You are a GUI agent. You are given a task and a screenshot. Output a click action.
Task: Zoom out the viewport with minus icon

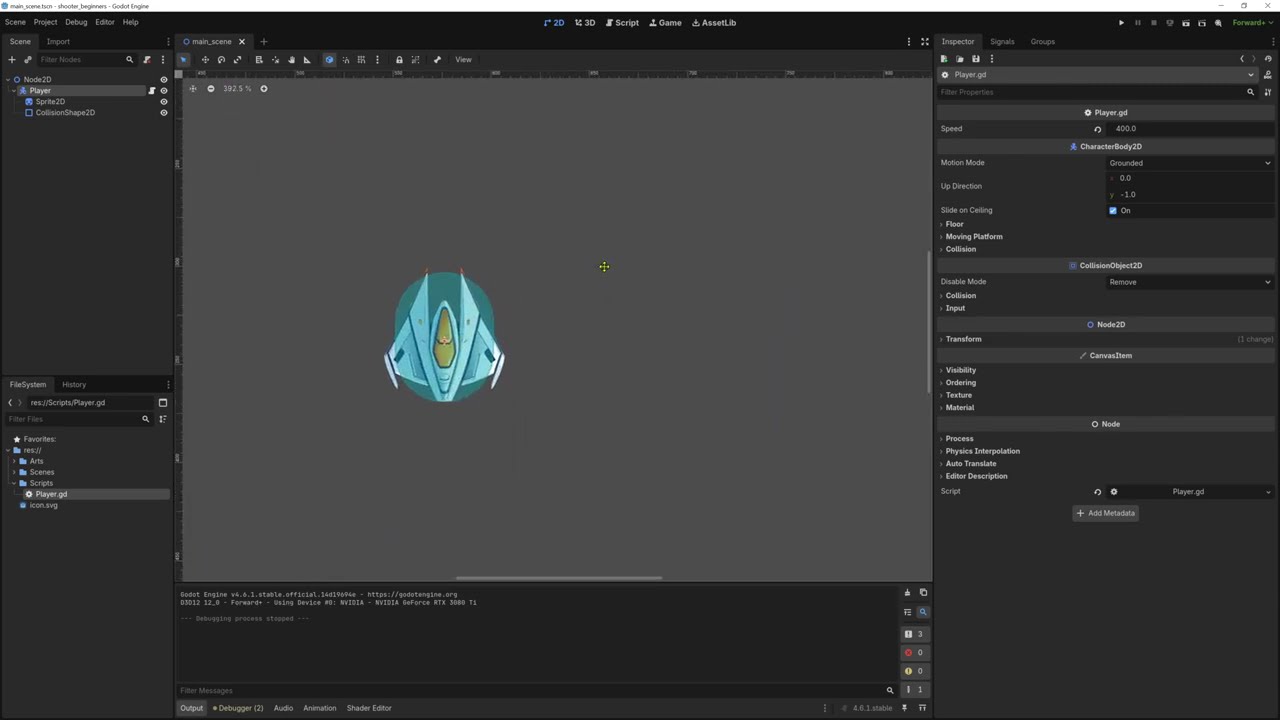(x=210, y=89)
